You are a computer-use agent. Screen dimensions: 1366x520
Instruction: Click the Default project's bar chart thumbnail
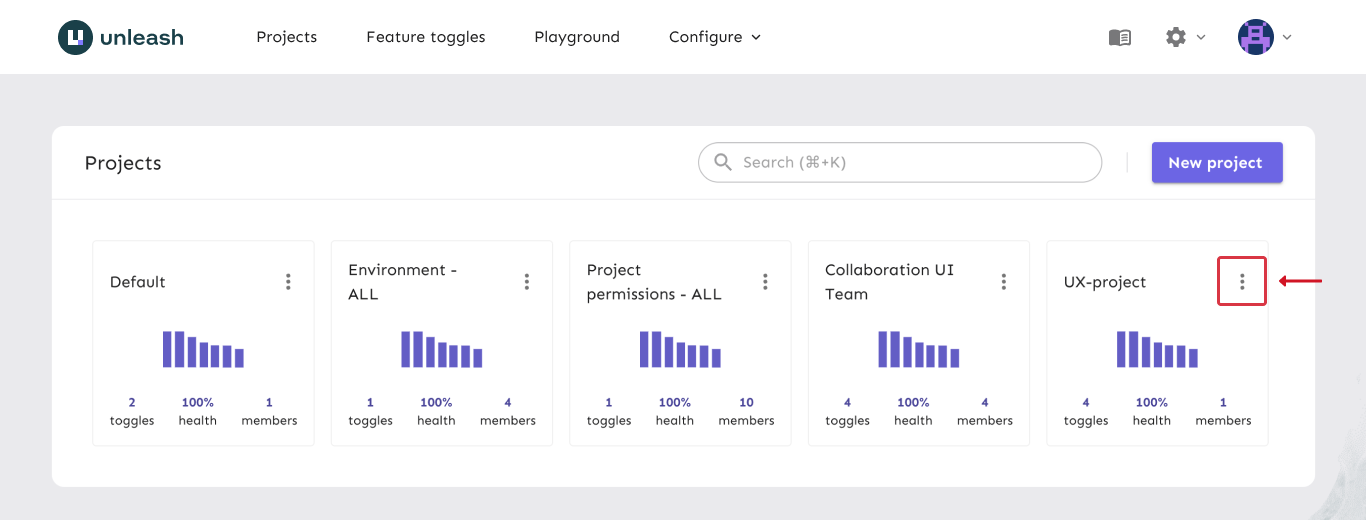tap(203, 349)
